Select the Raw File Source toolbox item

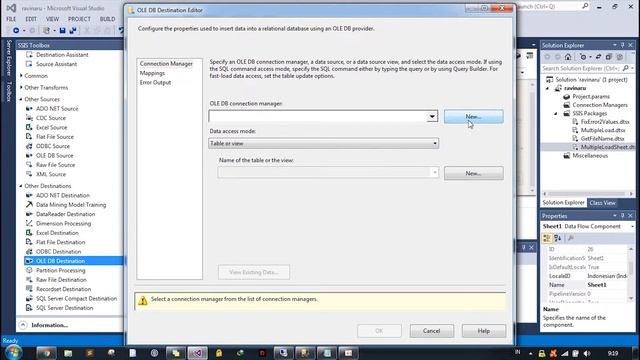pyautogui.click(x=56, y=165)
